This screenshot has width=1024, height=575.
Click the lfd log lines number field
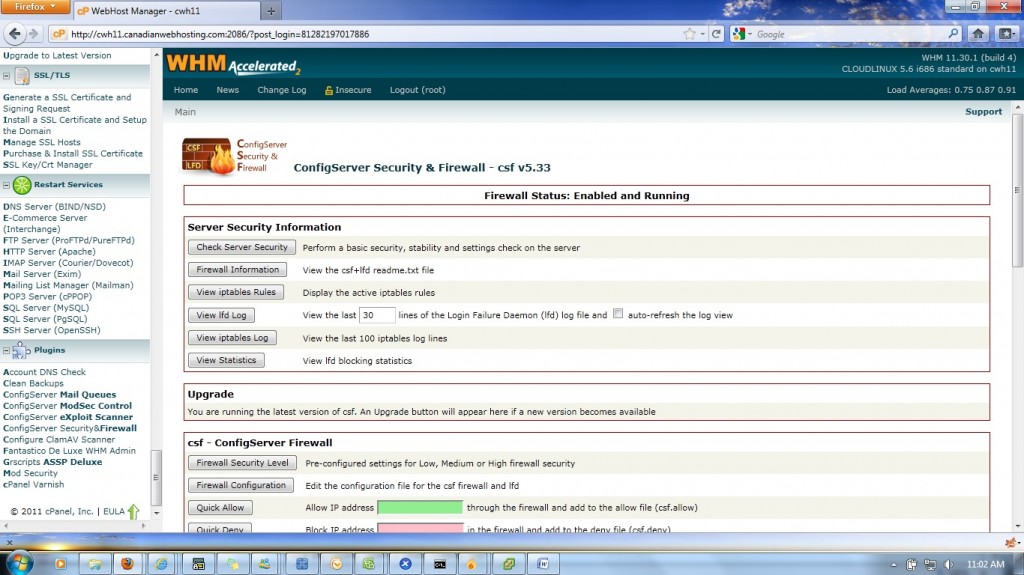click(x=377, y=315)
